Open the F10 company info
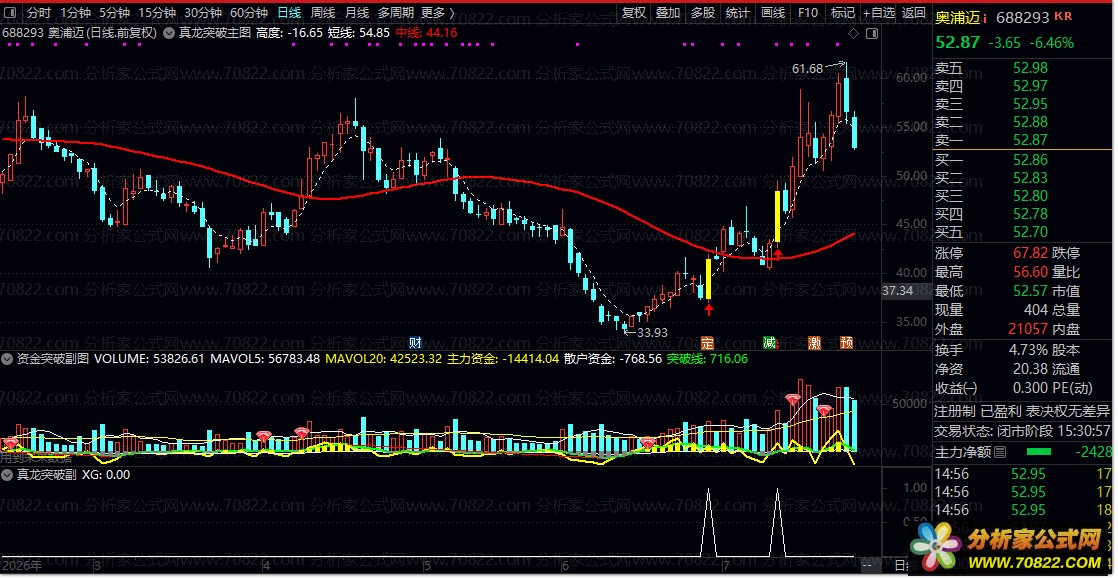1118x579 pixels. point(808,13)
